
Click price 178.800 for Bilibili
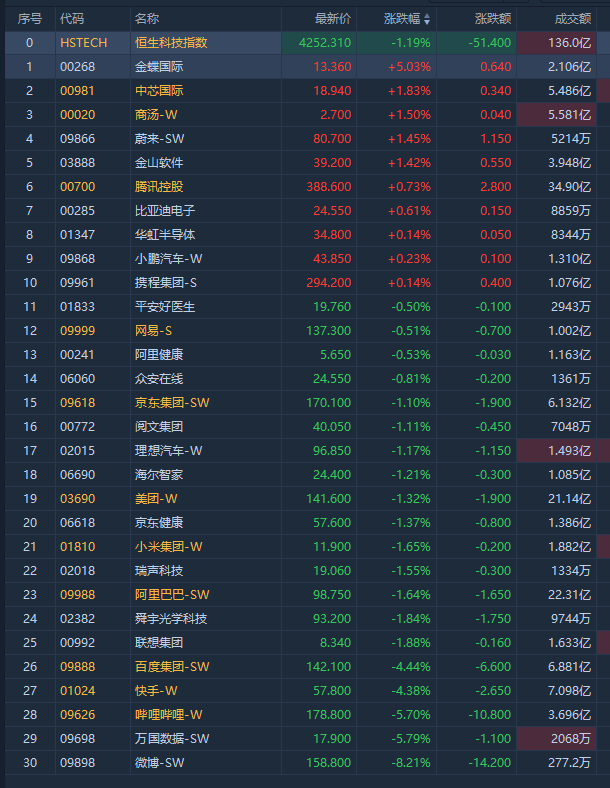point(329,715)
